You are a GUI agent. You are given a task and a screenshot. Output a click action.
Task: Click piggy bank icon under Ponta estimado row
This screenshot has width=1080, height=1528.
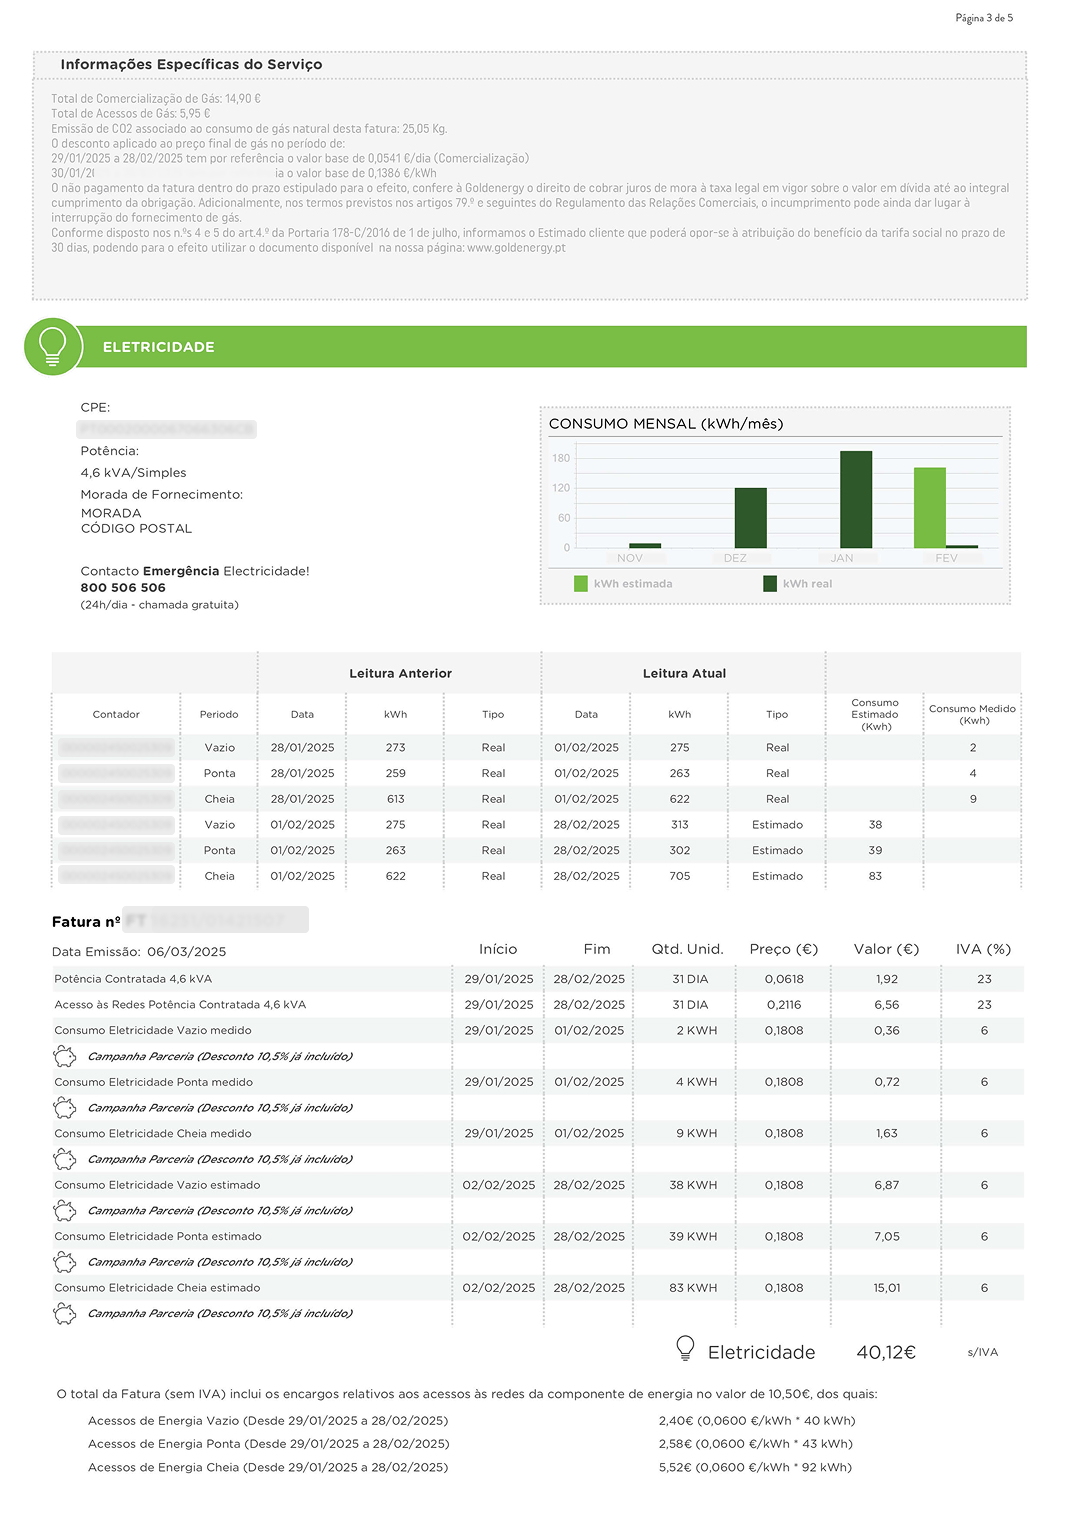point(65,1262)
